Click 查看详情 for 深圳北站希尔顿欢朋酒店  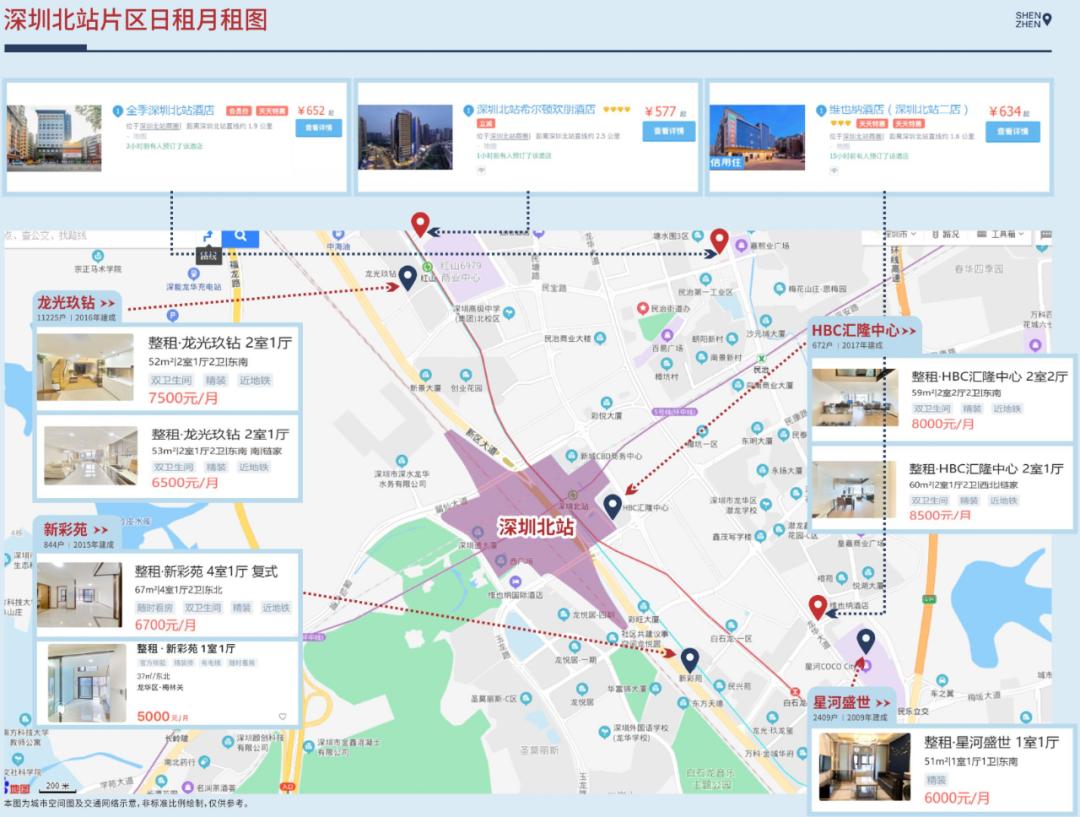[668, 131]
